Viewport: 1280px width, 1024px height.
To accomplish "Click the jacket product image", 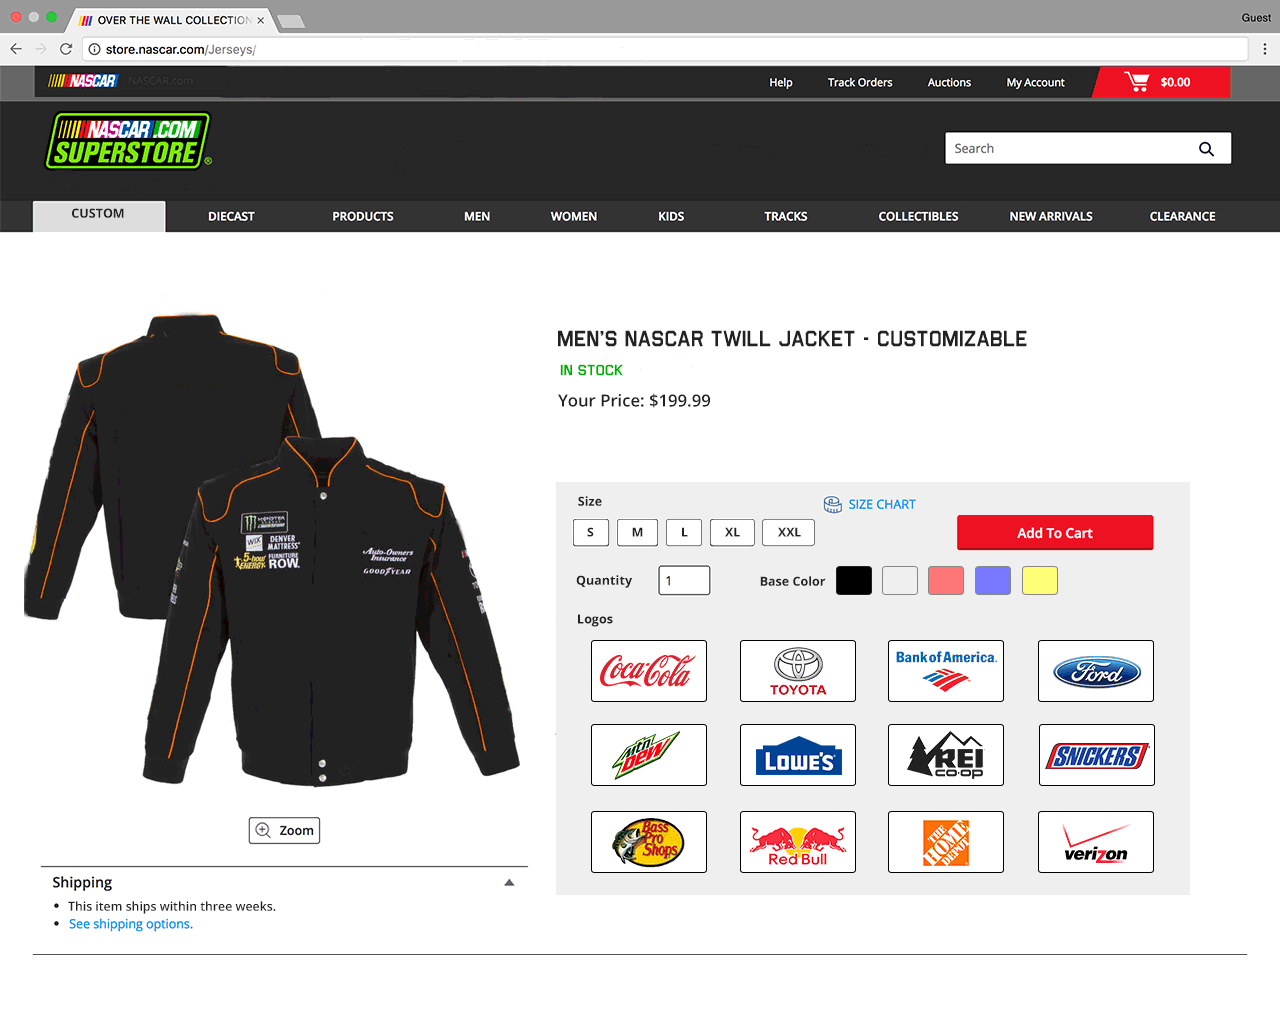I will coord(273,550).
